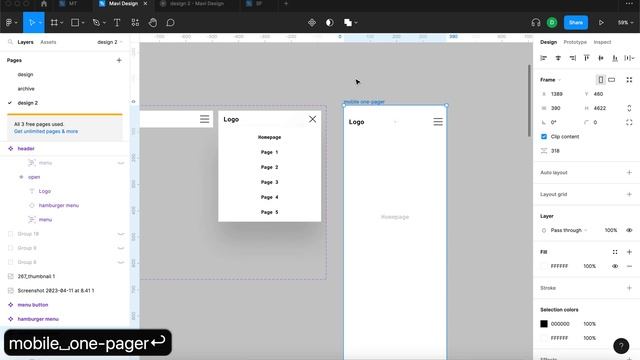Select the Hand tool
The image size is (640, 360).
pyautogui.click(x=153, y=23)
